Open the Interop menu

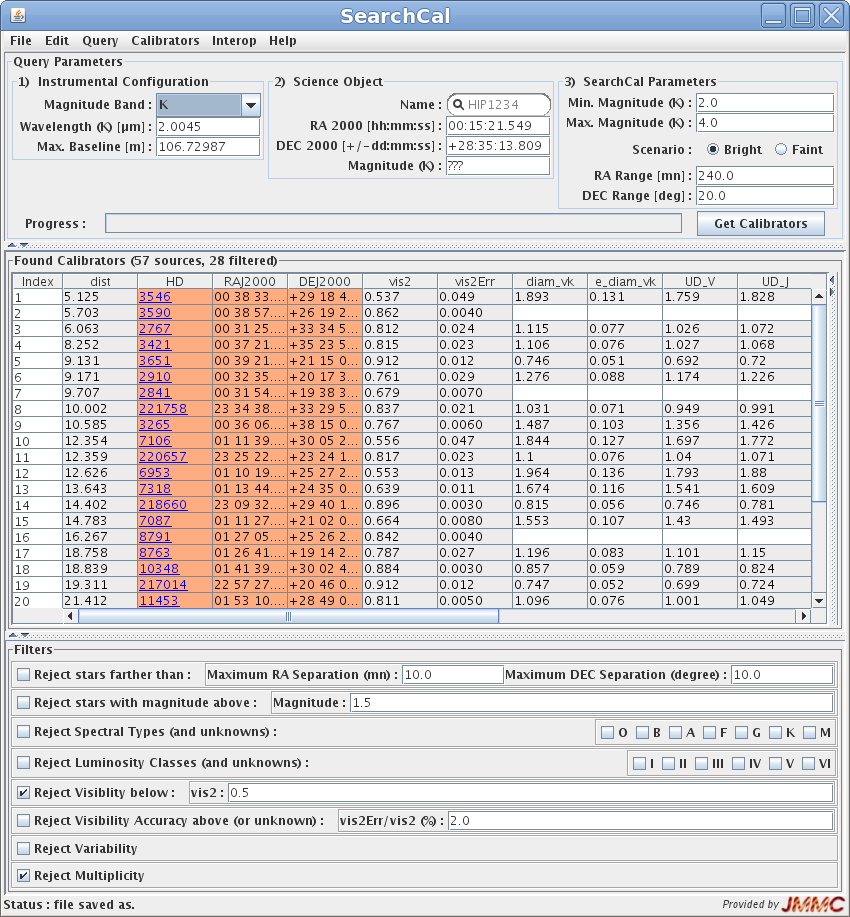(234, 41)
